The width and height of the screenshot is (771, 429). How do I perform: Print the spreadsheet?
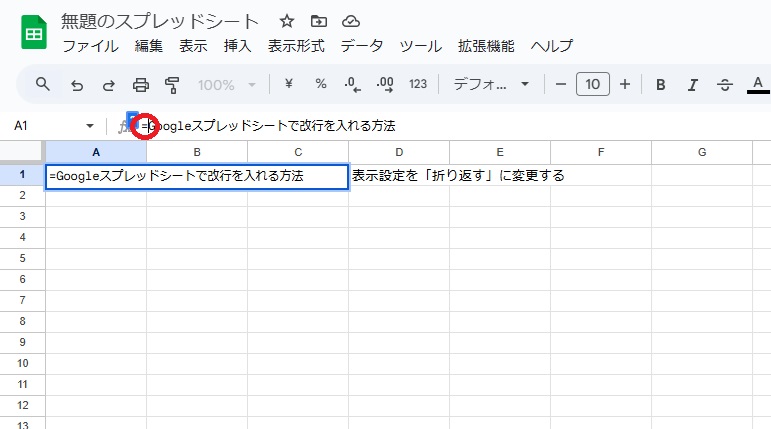coord(141,85)
